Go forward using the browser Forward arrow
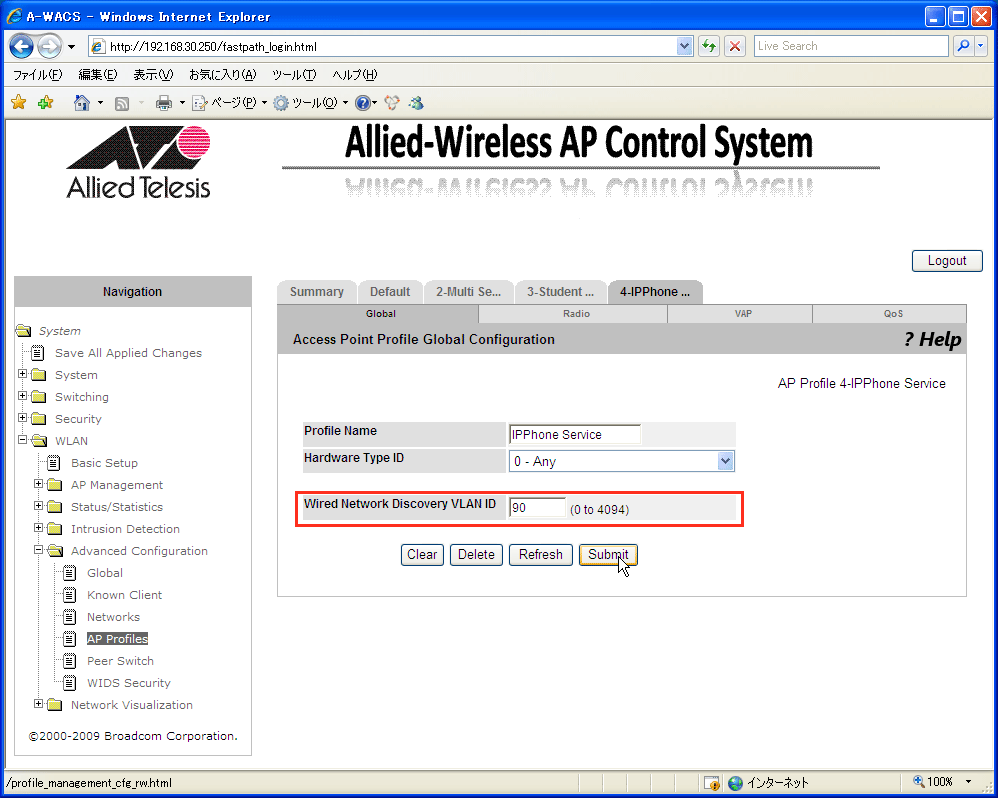Screen dimensions: 998x798 [x=49, y=46]
